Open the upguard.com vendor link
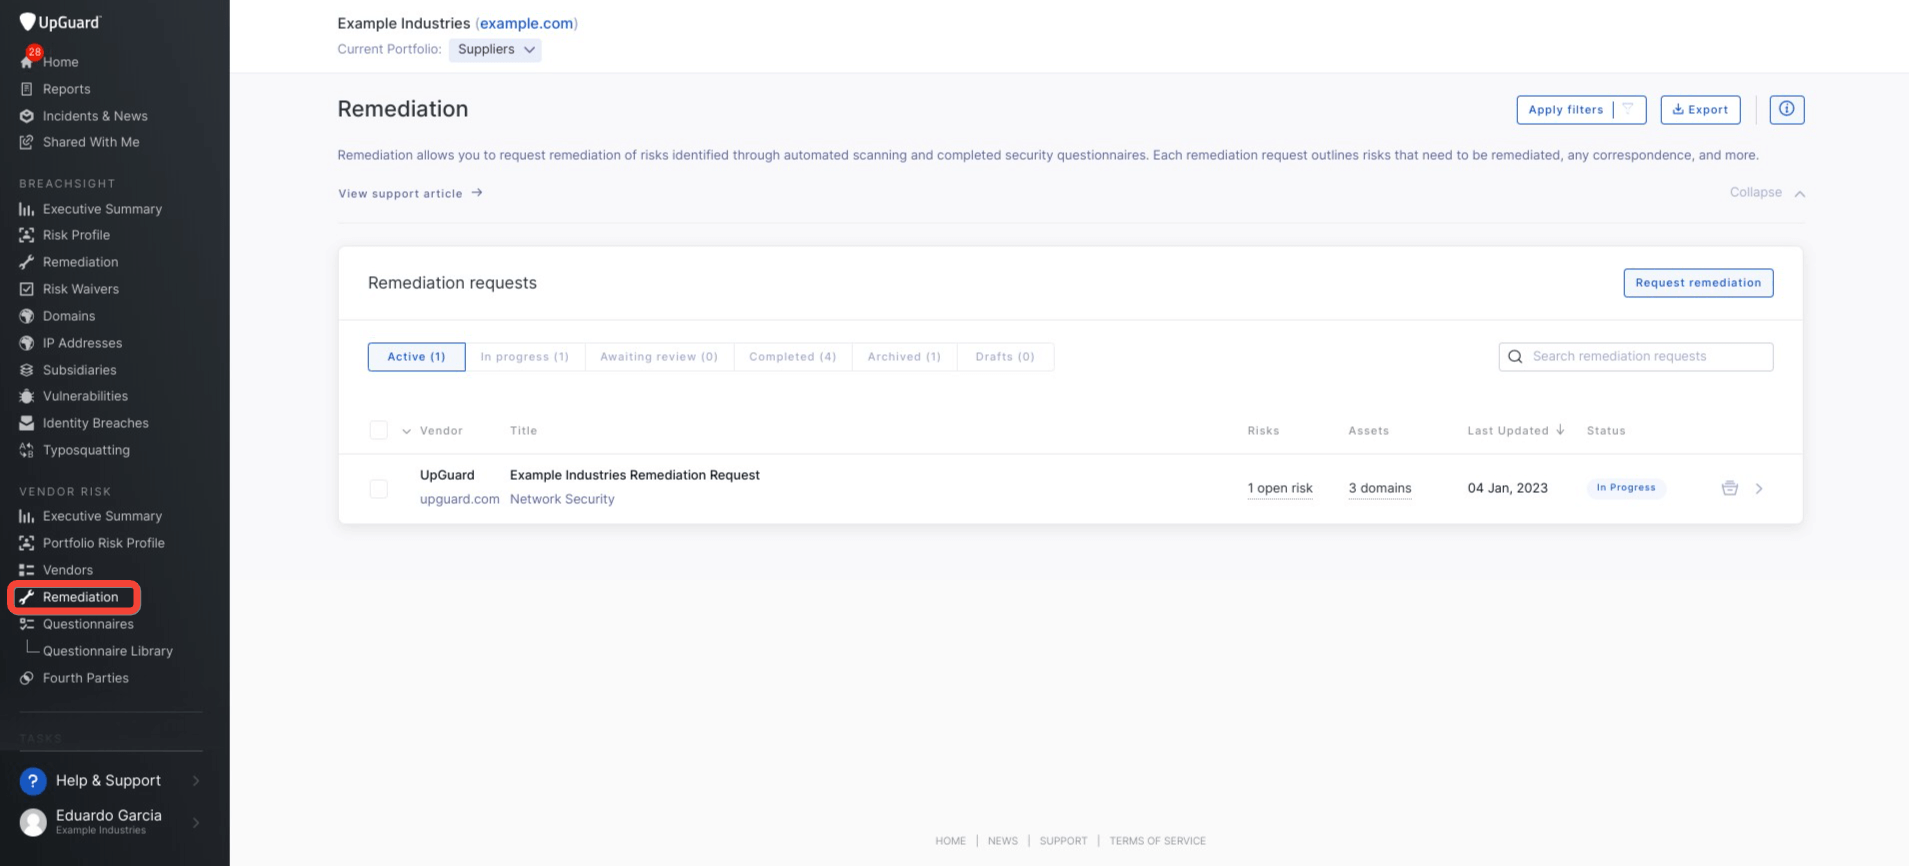This screenshot has width=1909, height=866. pyautogui.click(x=459, y=499)
